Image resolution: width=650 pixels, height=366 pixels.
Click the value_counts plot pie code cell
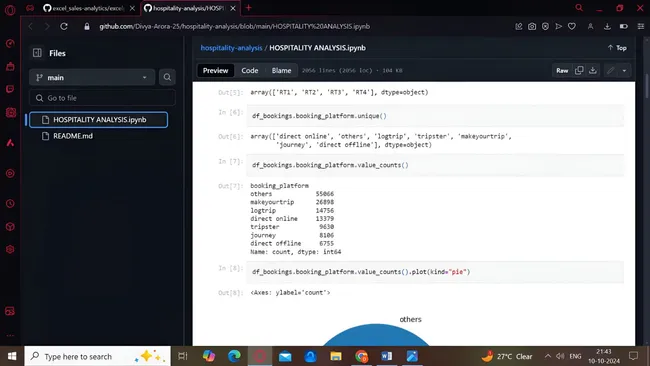(x=435, y=272)
